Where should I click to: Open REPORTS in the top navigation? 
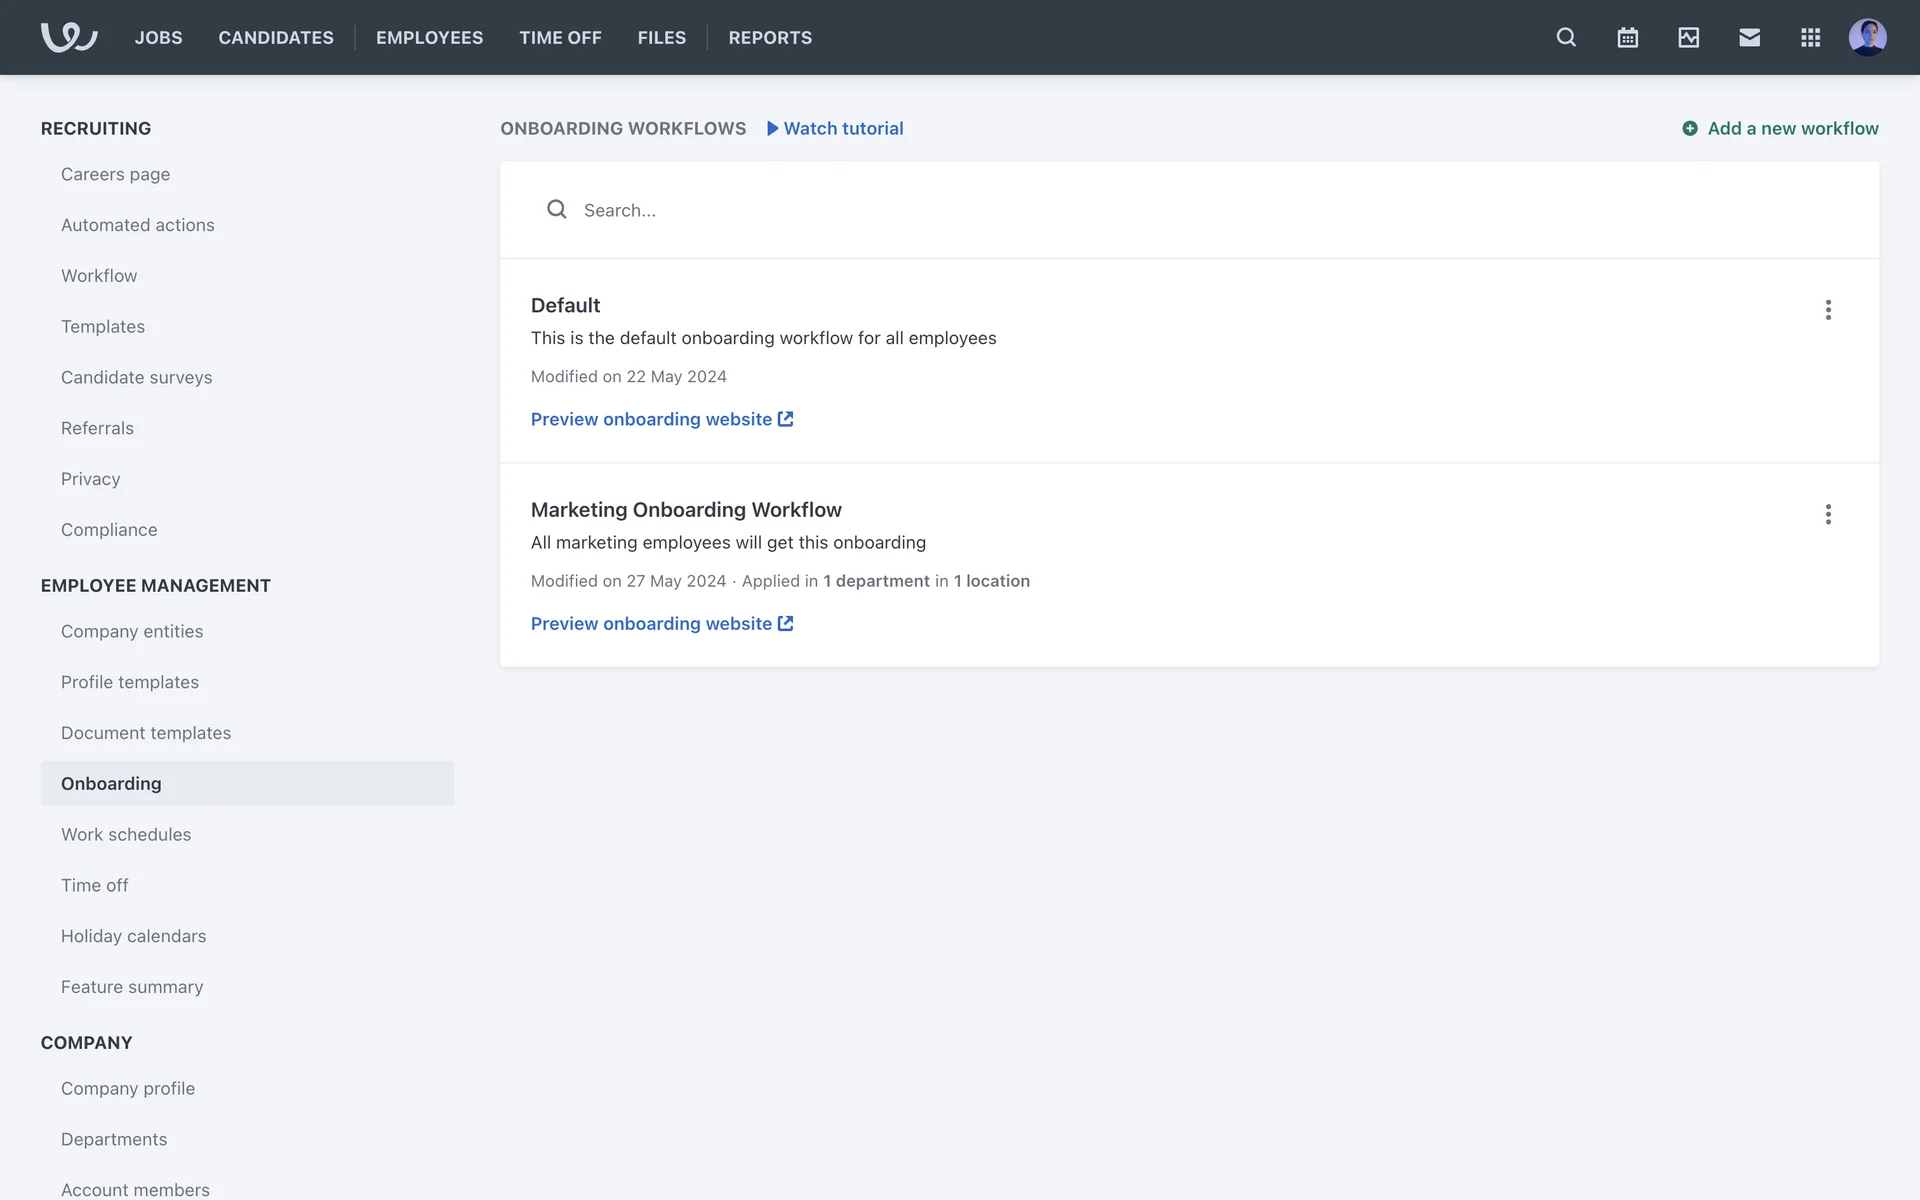pos(770,37)
